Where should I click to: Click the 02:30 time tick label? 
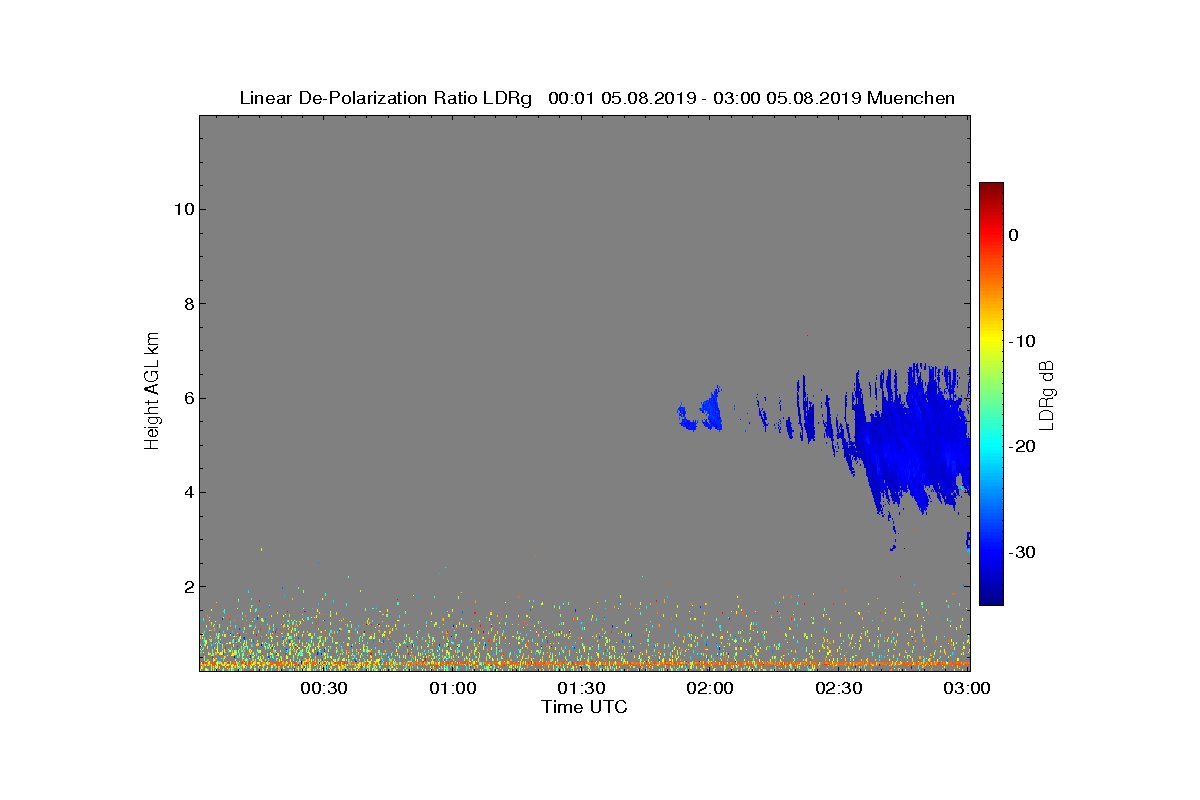pos(839,688)
